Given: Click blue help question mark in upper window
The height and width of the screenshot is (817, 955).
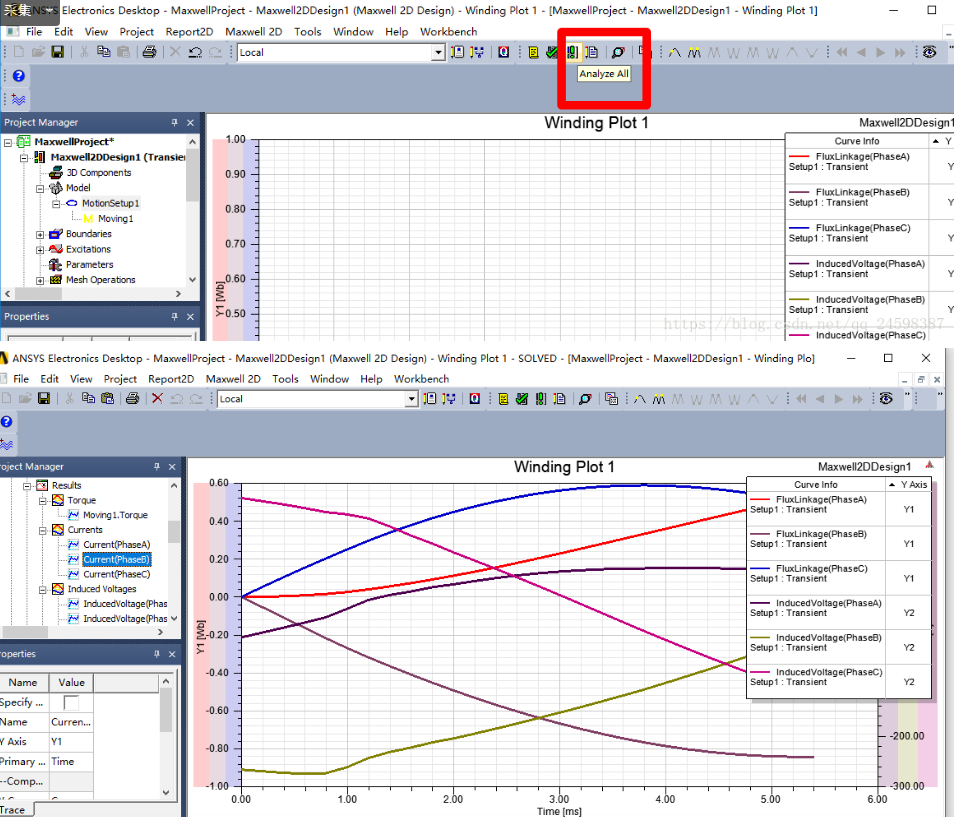Looking at the screenshot, I should [x=19, y=76].
